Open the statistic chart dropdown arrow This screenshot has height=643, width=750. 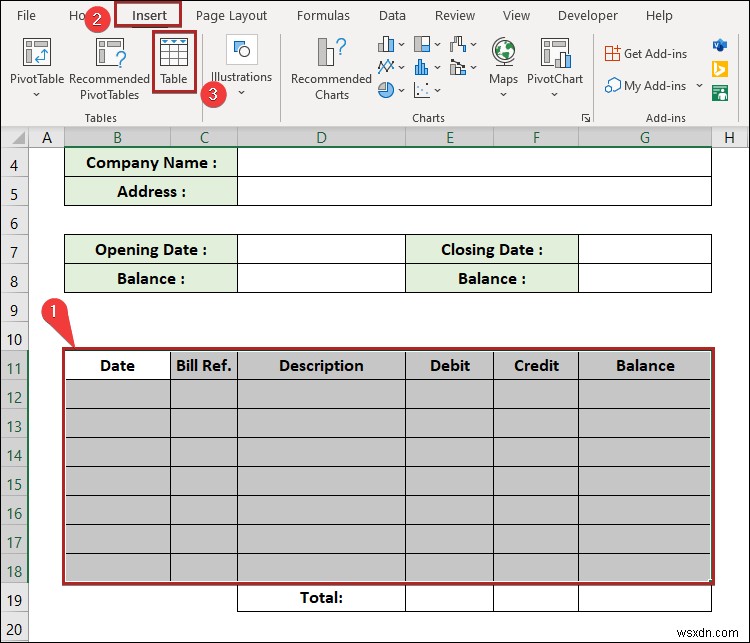[x=437, y=67]
